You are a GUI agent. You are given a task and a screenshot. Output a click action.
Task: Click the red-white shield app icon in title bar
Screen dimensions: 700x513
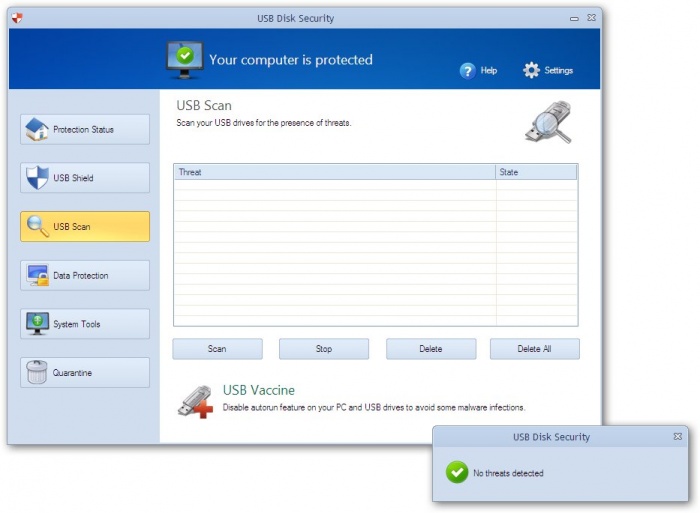17,18
